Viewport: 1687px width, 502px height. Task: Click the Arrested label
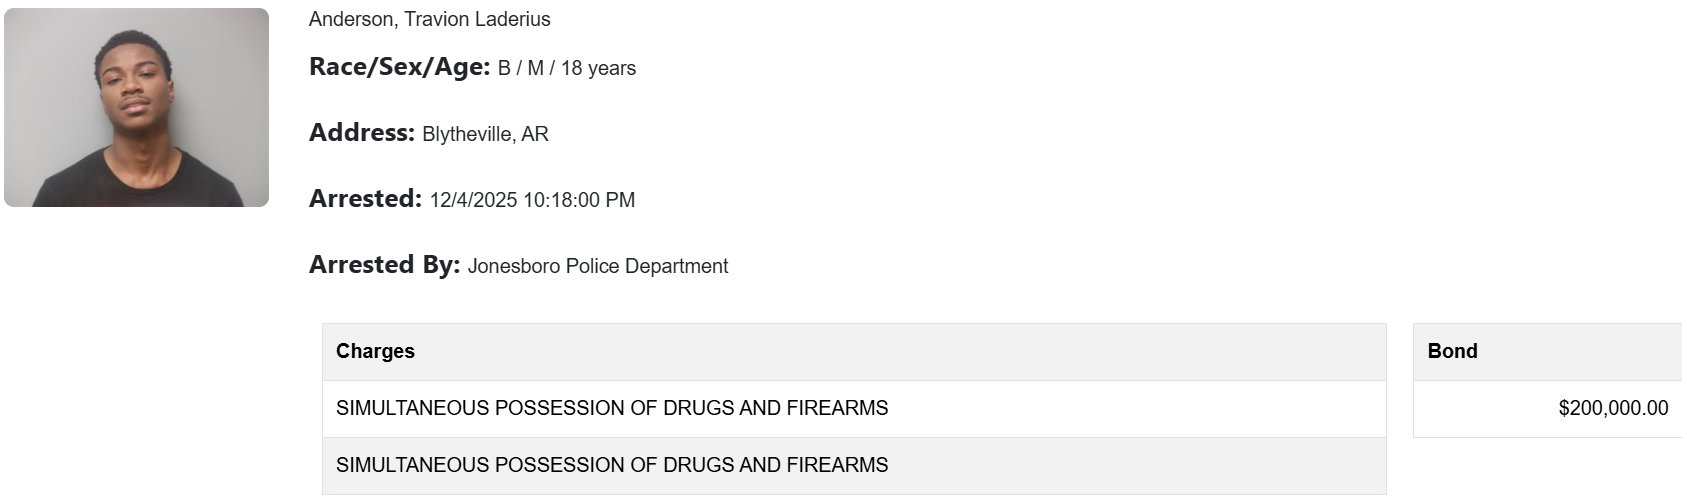point(365,199)
